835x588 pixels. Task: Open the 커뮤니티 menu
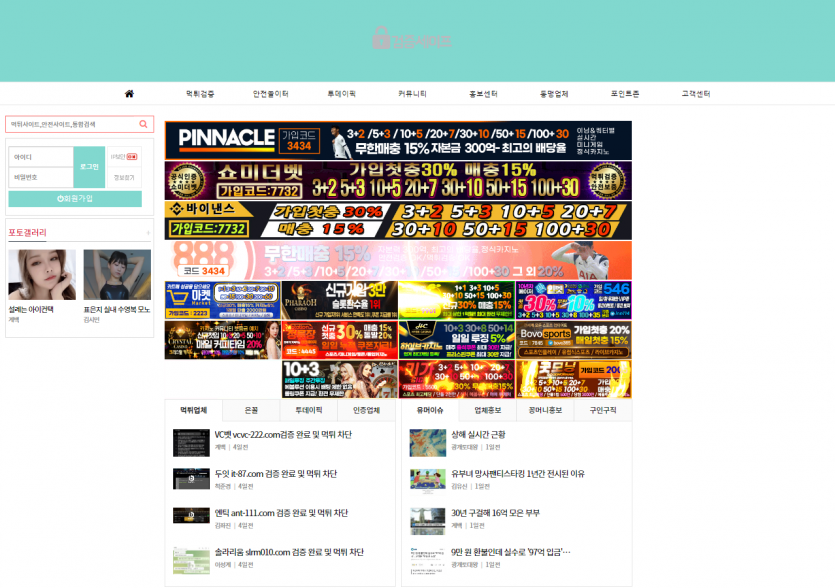[x=412, y=94]
